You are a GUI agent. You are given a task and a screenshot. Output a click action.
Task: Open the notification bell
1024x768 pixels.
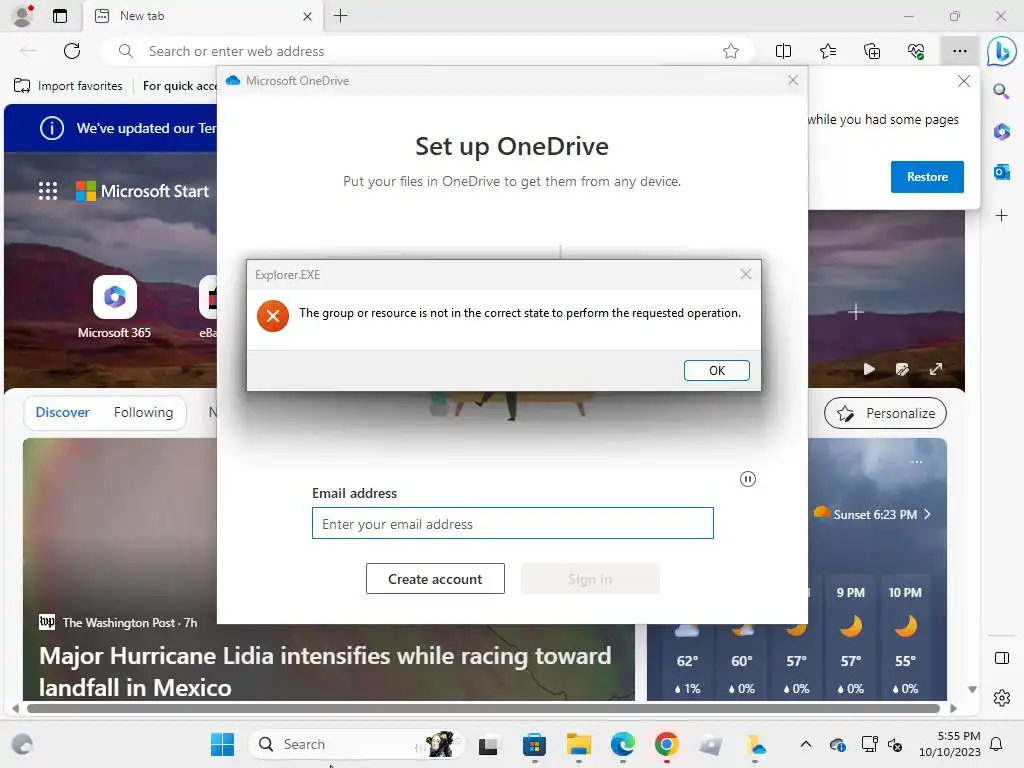(996, 744)
